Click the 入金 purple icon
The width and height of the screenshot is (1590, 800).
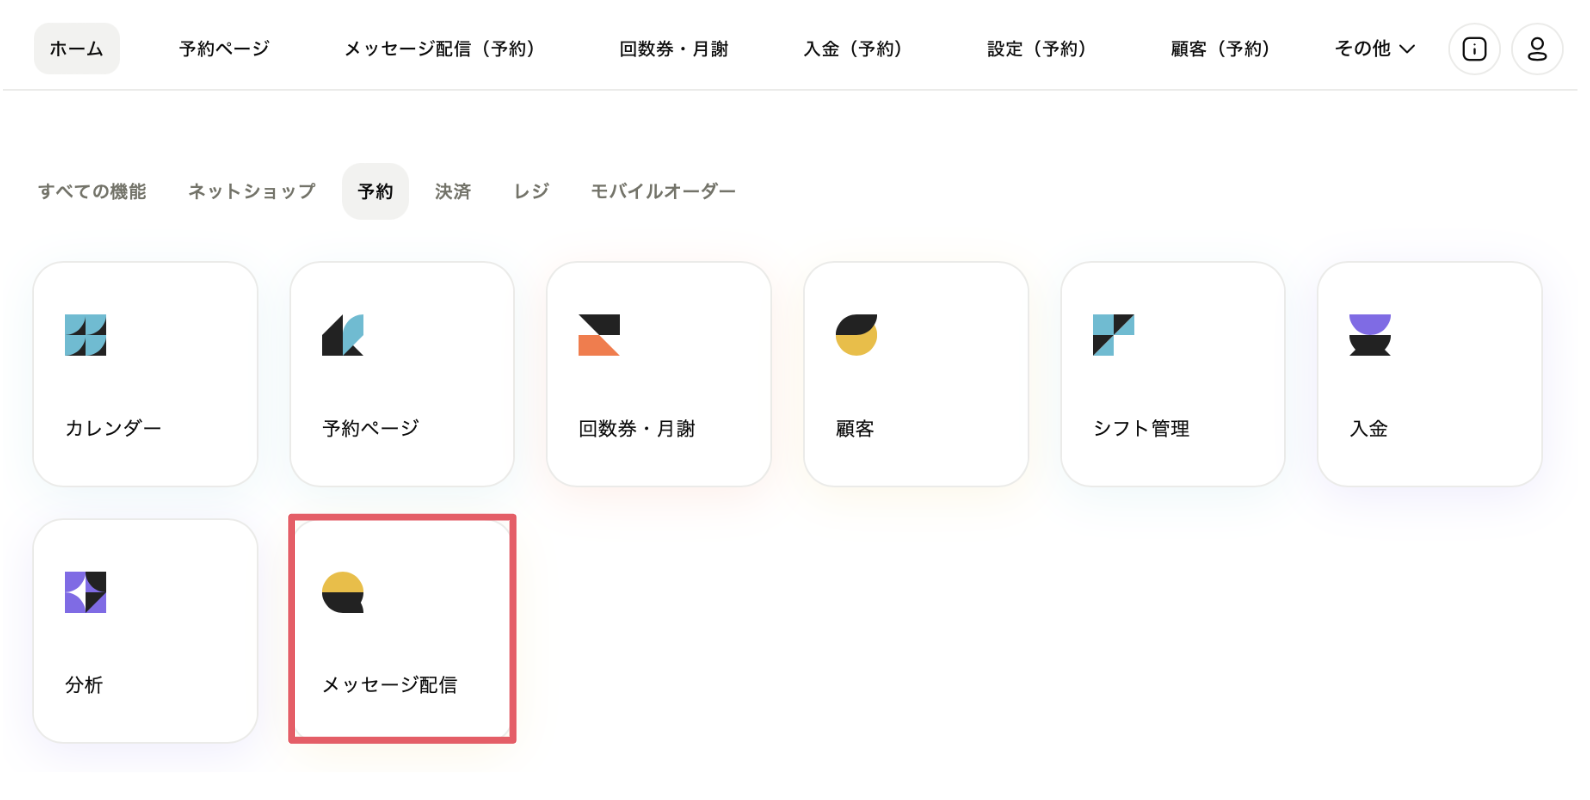click(x=1369, y=335)
